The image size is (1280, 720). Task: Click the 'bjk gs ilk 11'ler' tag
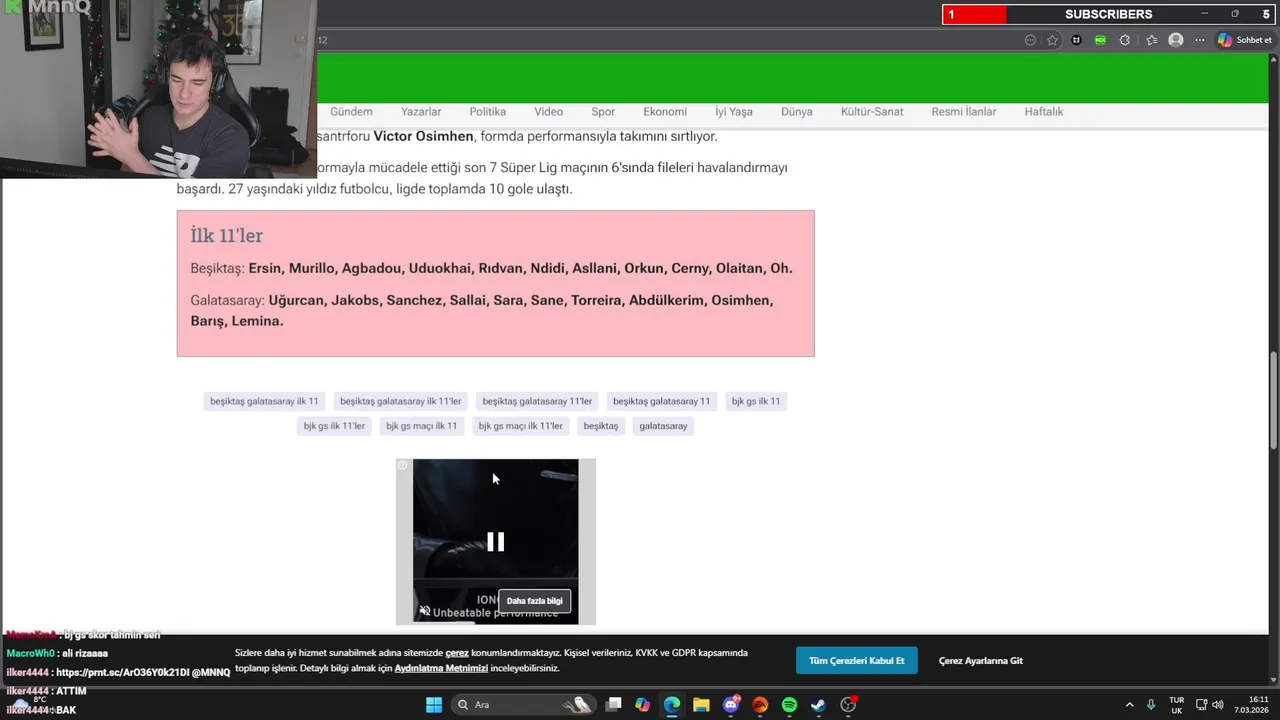point(334,426)
